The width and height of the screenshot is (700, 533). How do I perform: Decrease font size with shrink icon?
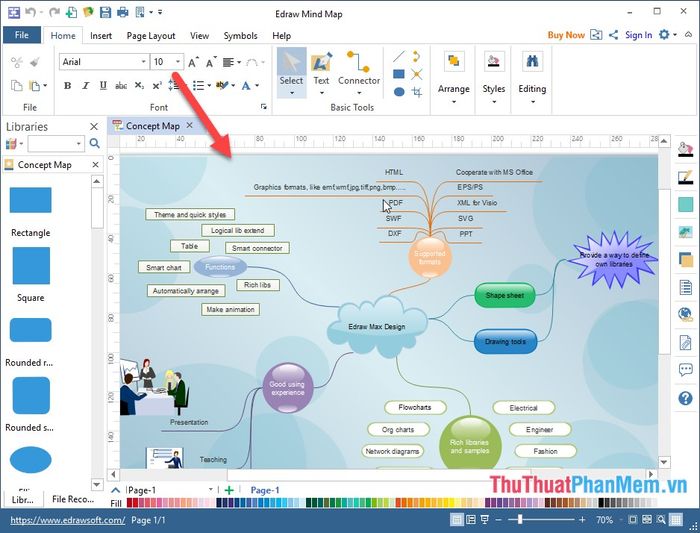pyautogui.click(x=211, y=62)
